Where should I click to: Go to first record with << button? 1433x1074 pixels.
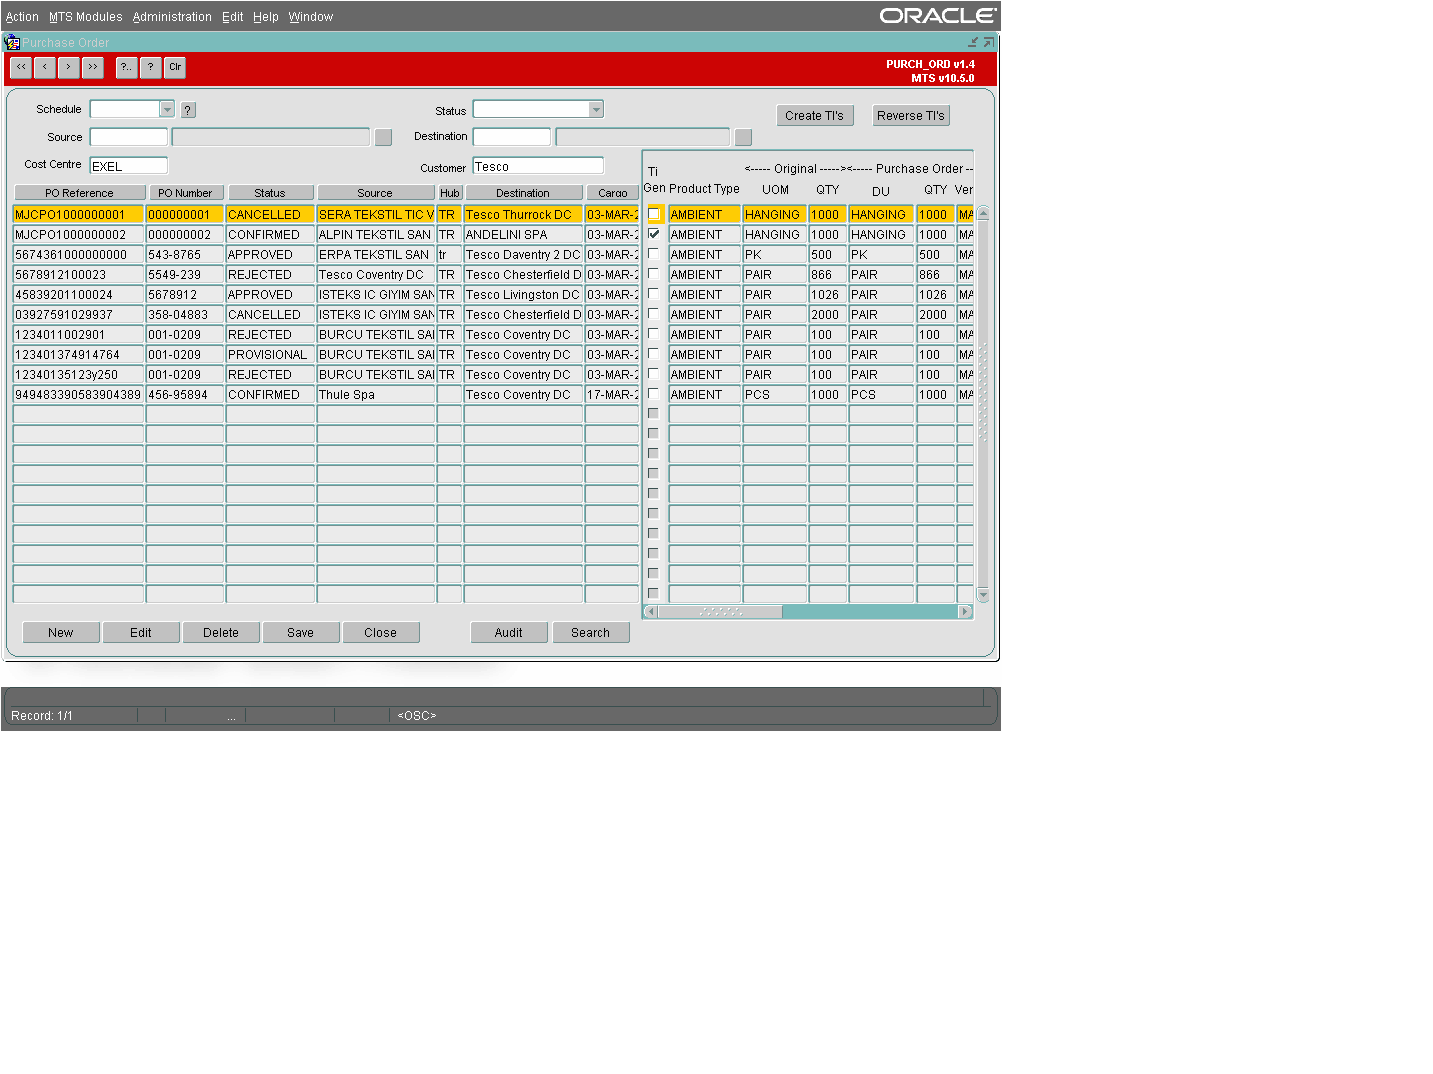[x=21, y=67]
